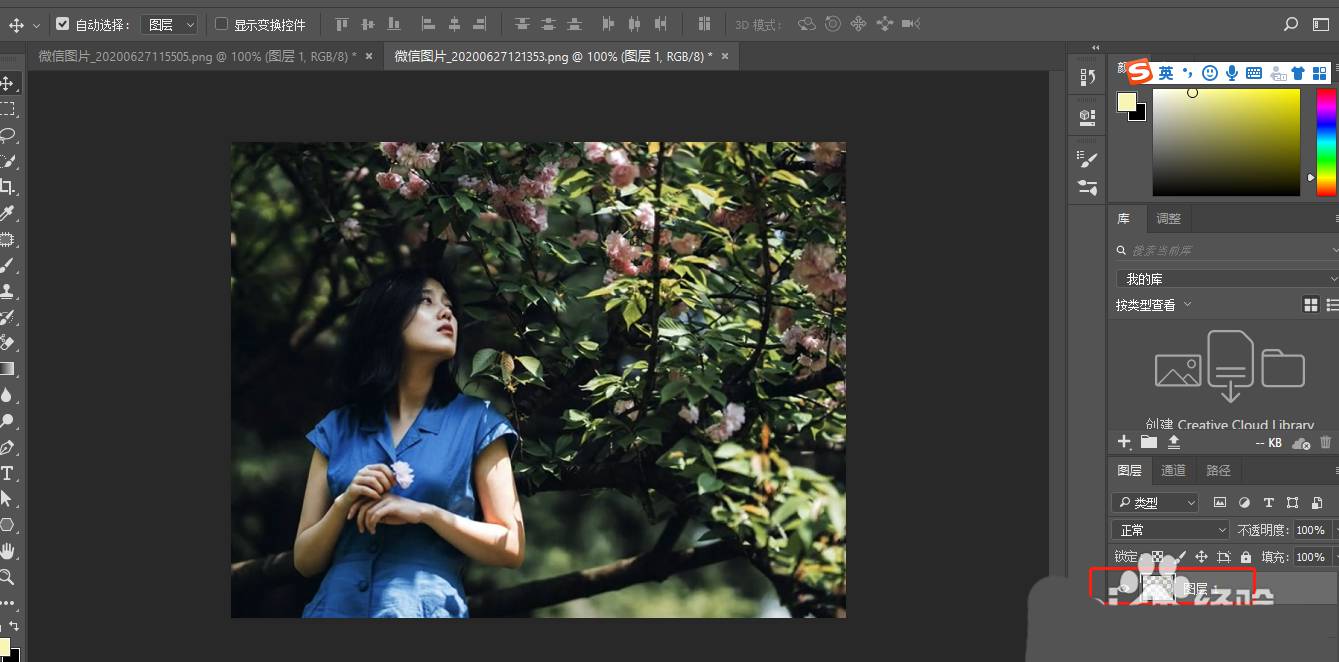Select the Eyedropper tool
1339x662 pixels.
[x=7, y=213]
